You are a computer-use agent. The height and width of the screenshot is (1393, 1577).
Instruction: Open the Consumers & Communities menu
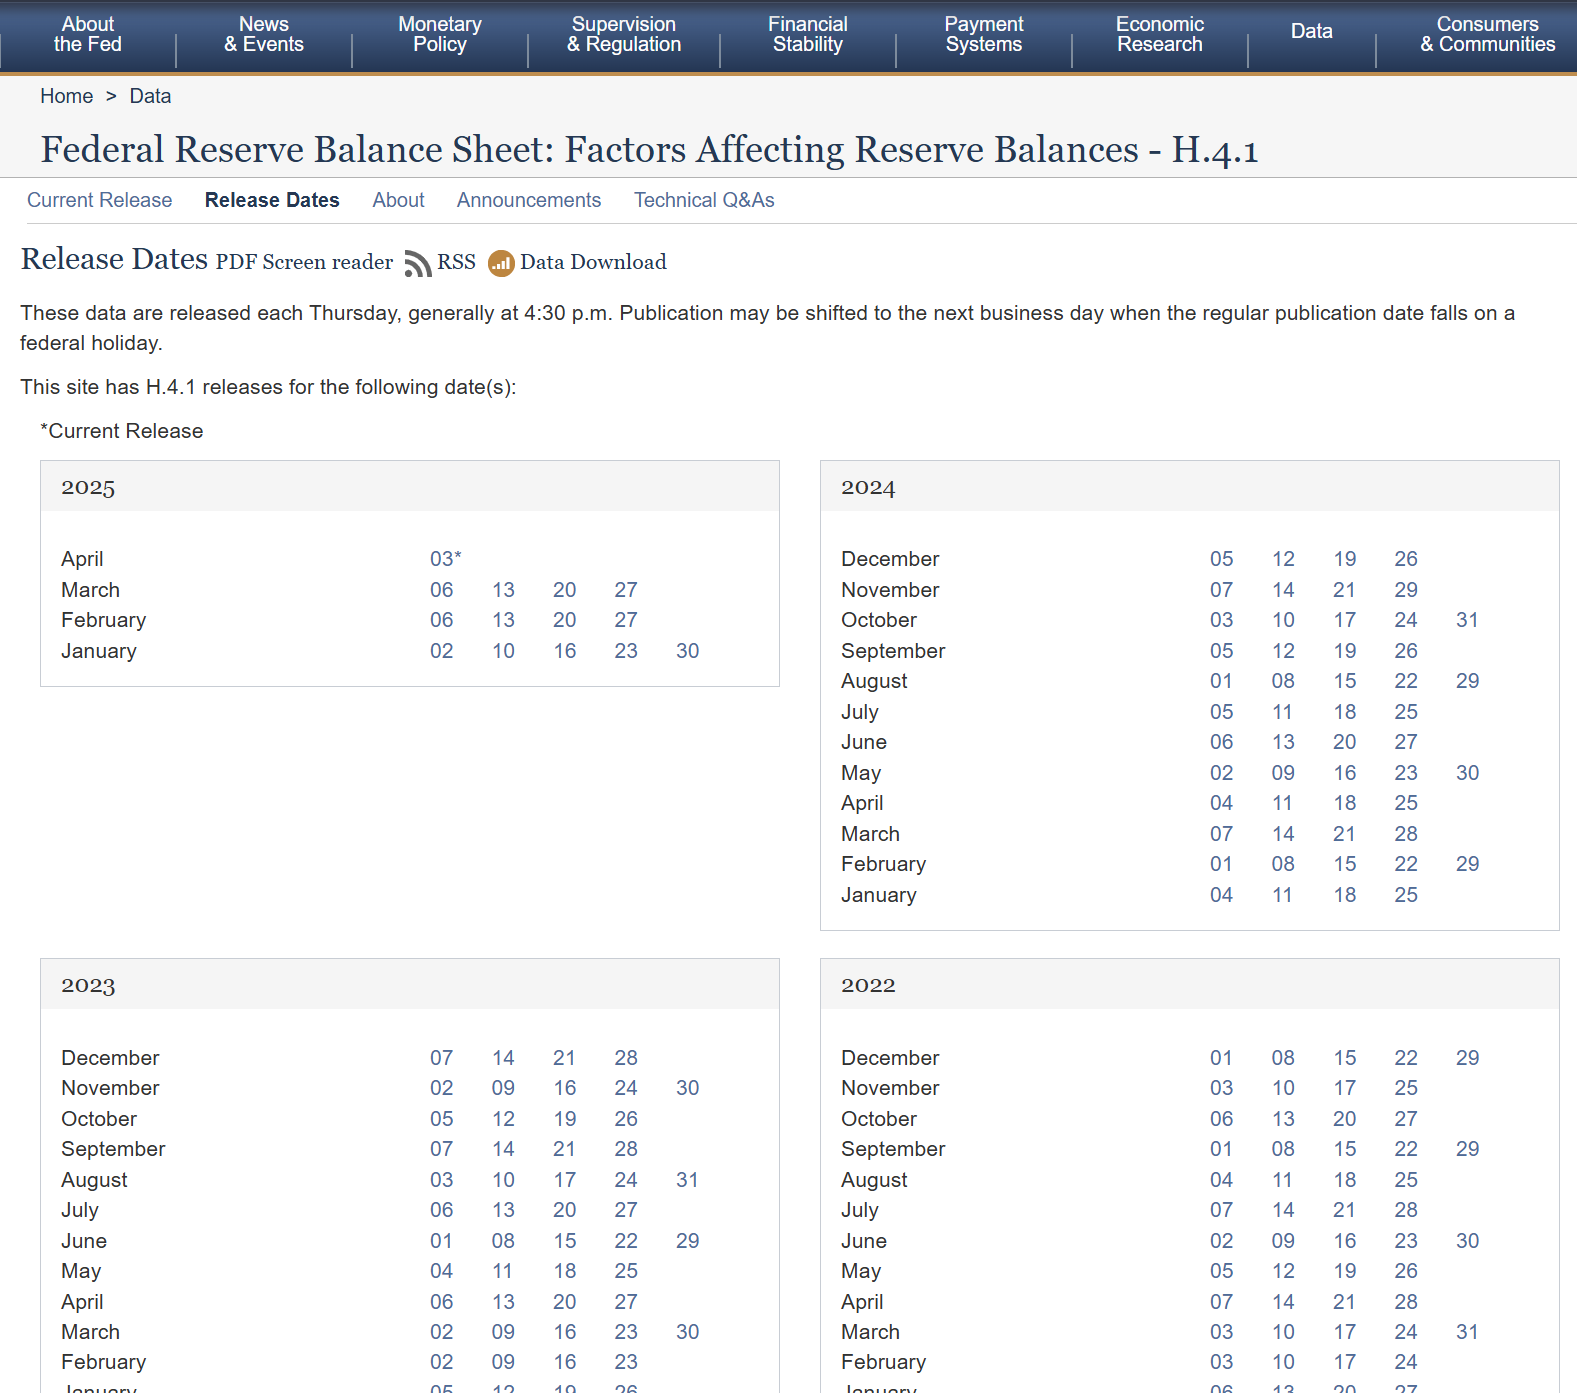(x=1488, y=34)
